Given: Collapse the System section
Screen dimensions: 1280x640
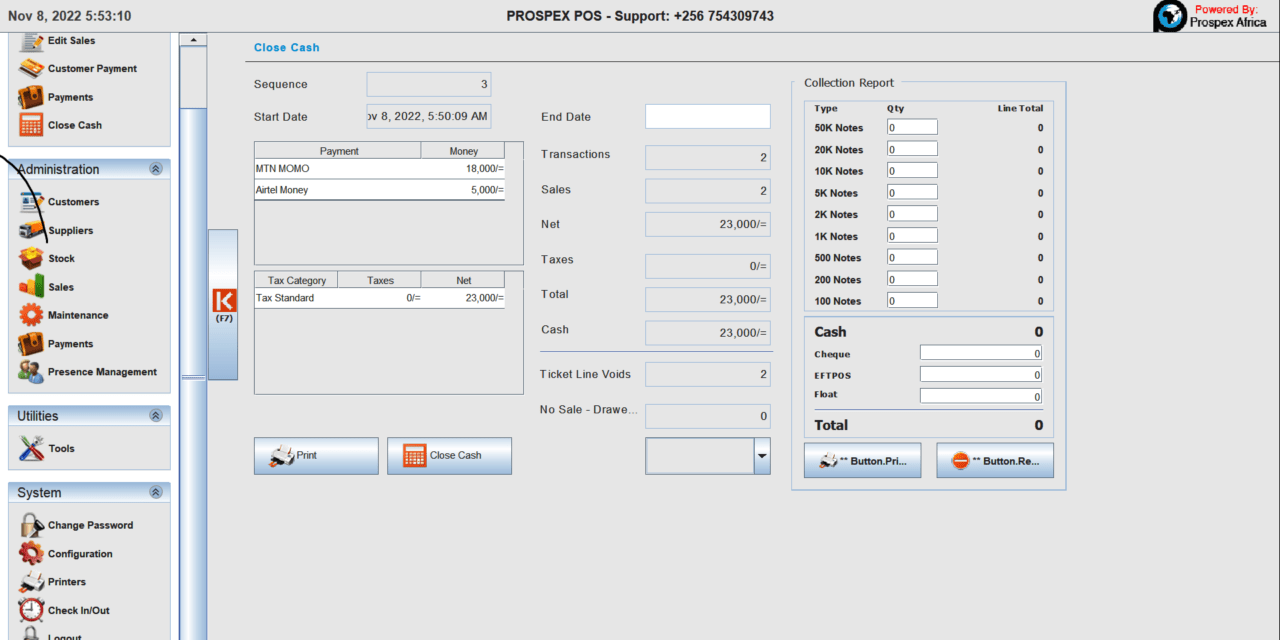Looking at the screenshot, I should 155,493.
